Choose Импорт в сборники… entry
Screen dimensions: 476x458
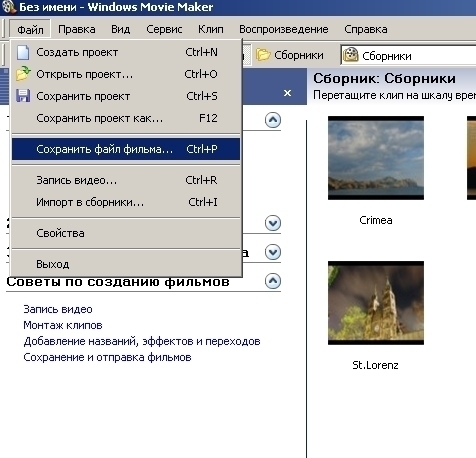click(x=126, y=202)
